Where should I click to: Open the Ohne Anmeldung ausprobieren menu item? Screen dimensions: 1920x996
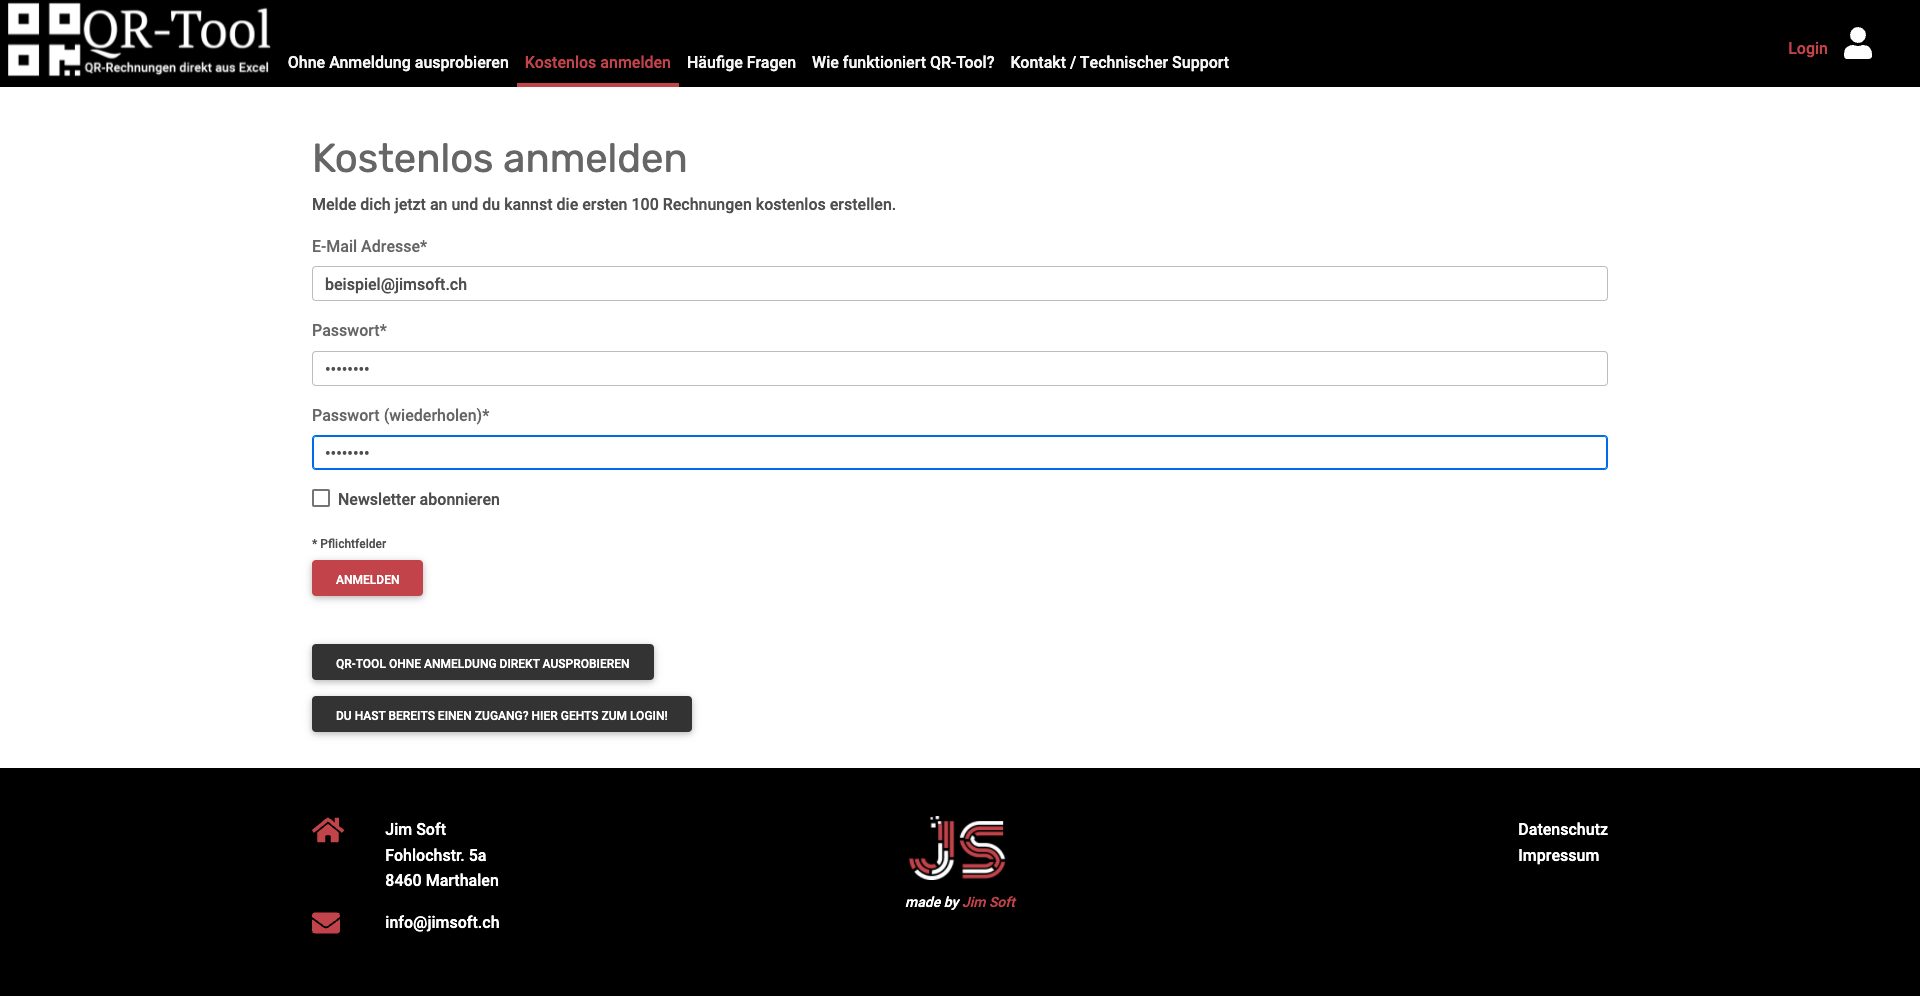[398, 62]
